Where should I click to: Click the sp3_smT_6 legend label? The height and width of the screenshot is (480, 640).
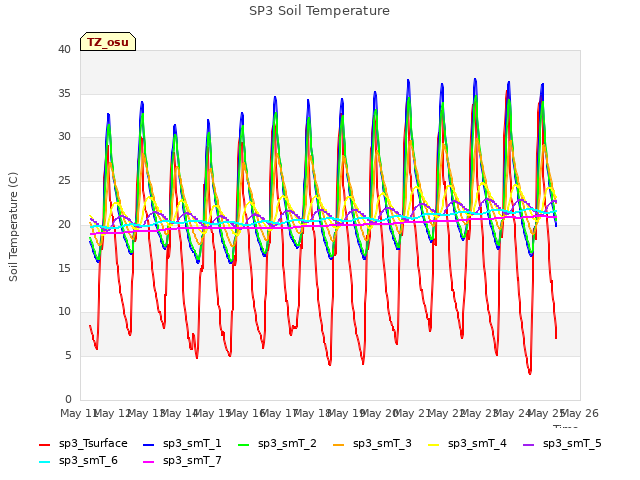pyautogui.click(x=88, y=460)
